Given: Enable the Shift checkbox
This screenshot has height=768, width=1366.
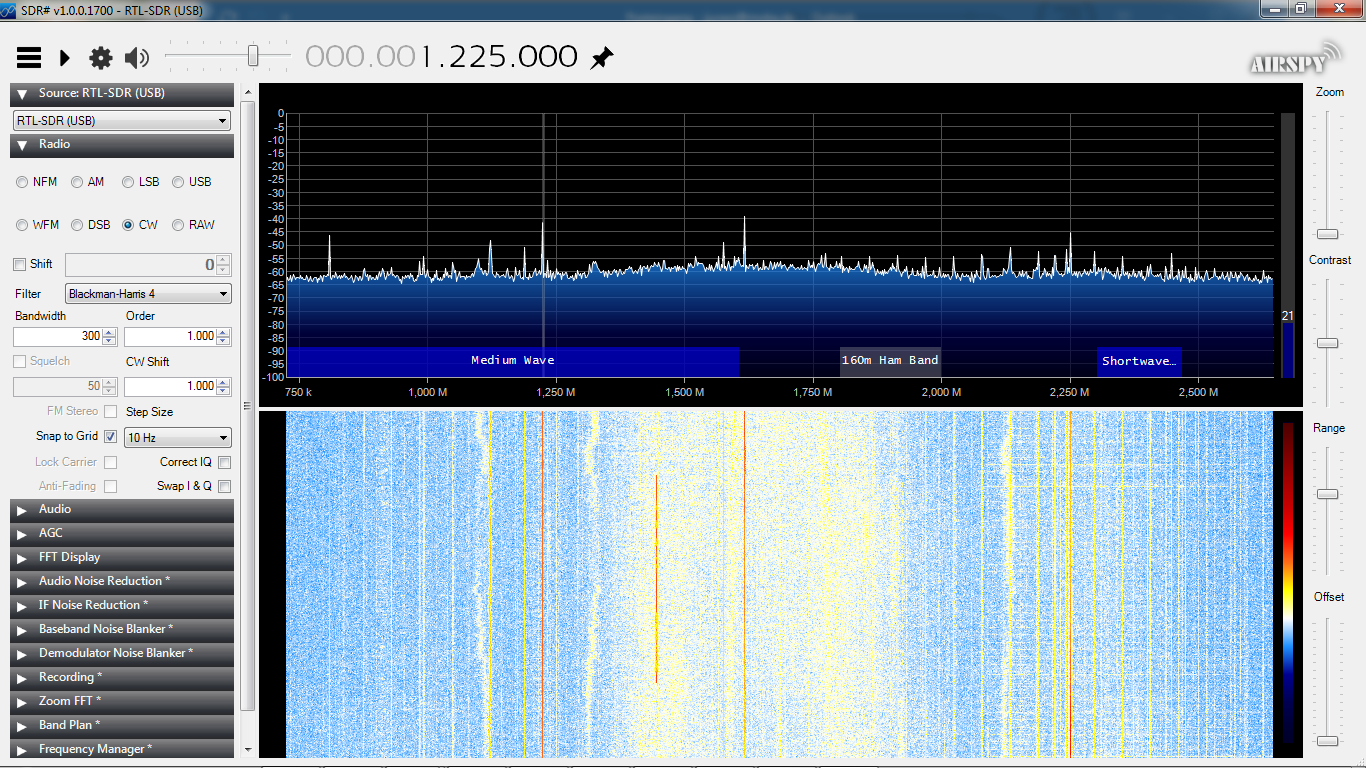Looking at the screenshot, I should tap(19, 264).
